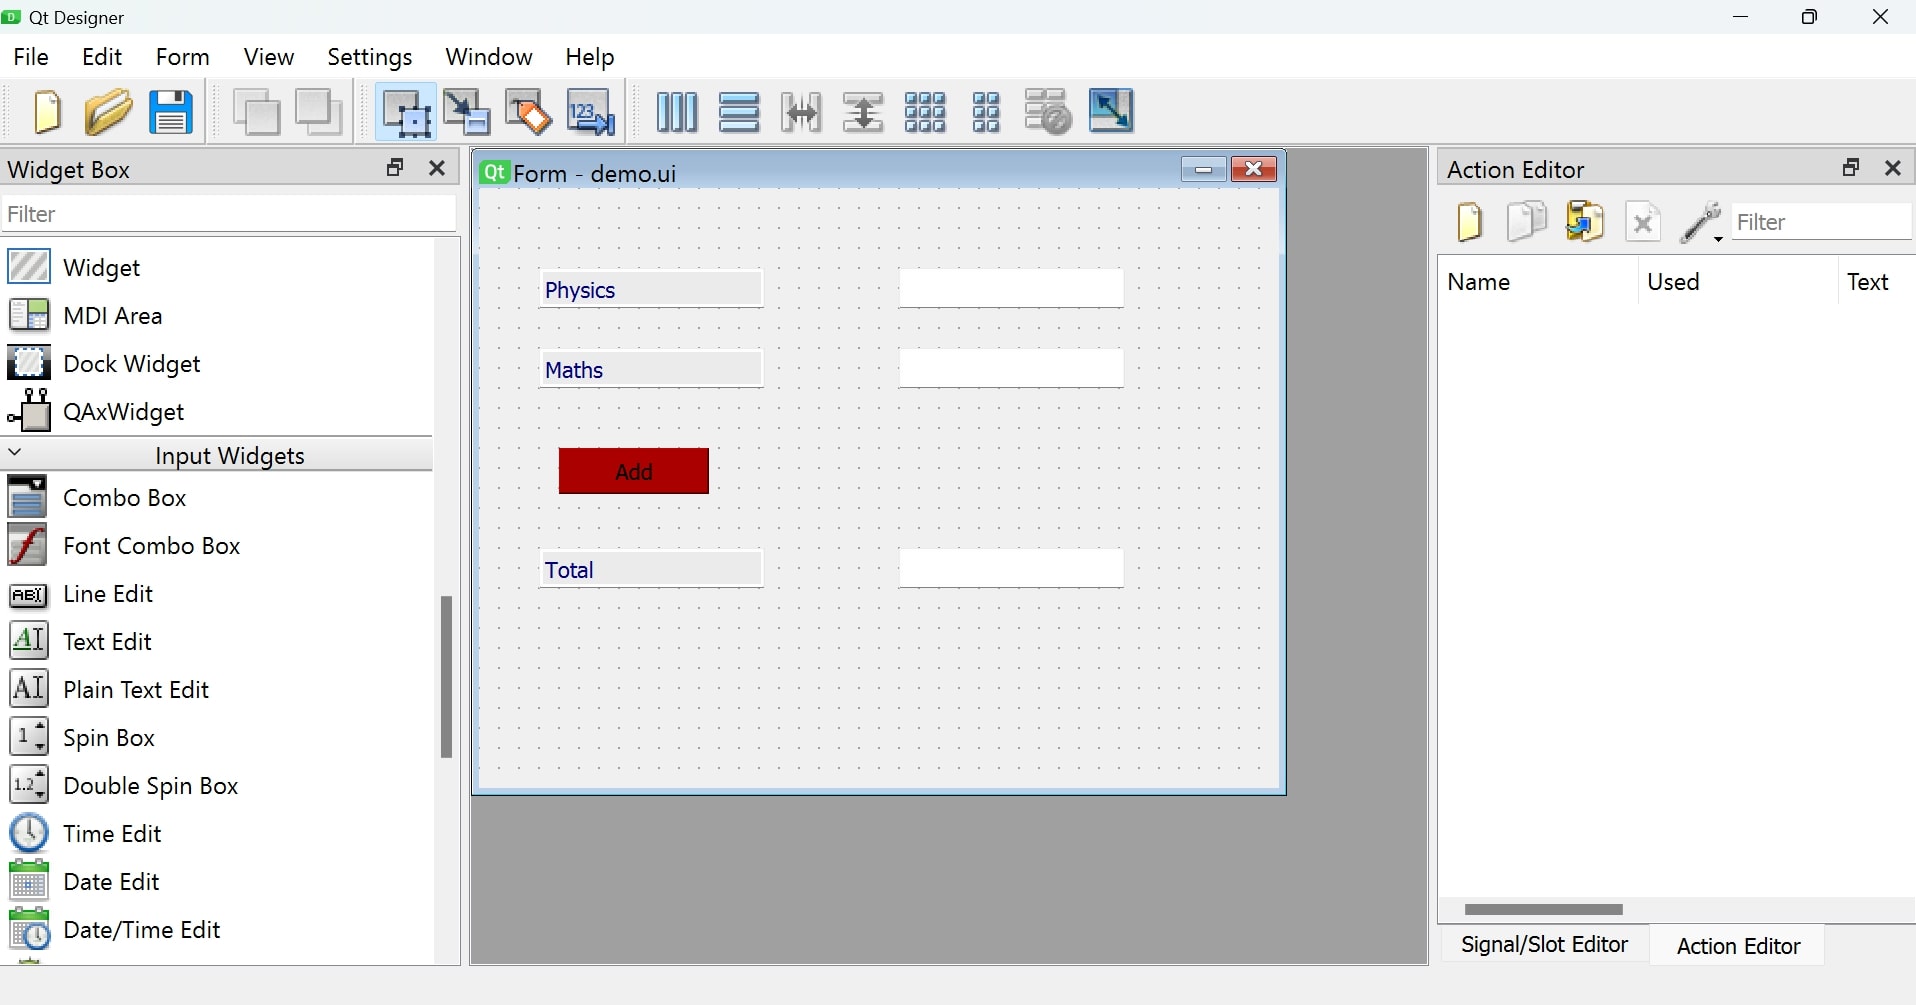Click the Action Editor filter field
The width and height of the screenshot is (1916, 1005).
click(1820, 221)
